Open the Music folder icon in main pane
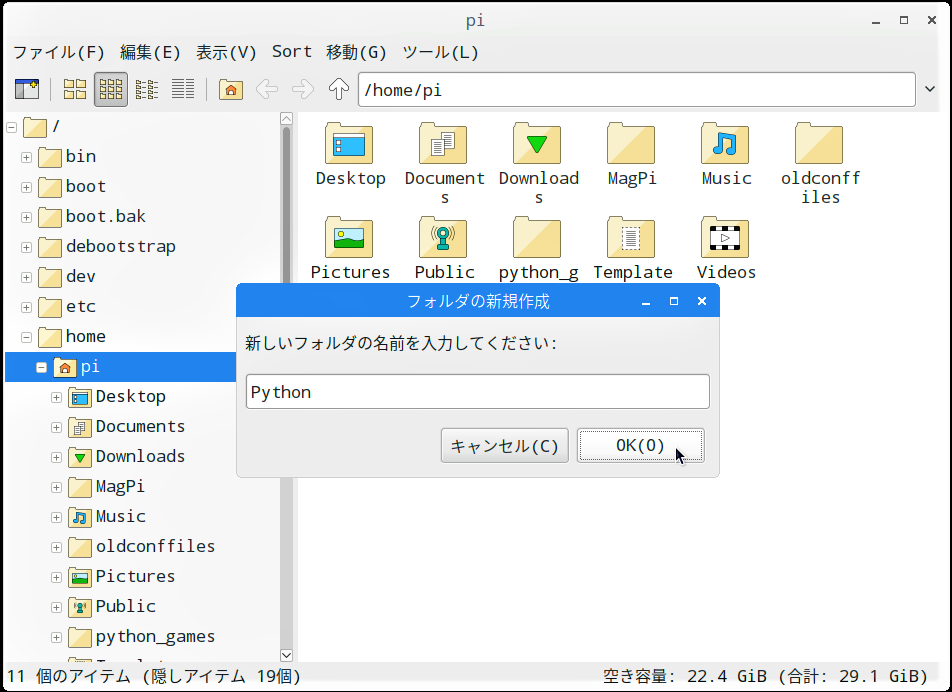952x692 pixels. point(726,143)
